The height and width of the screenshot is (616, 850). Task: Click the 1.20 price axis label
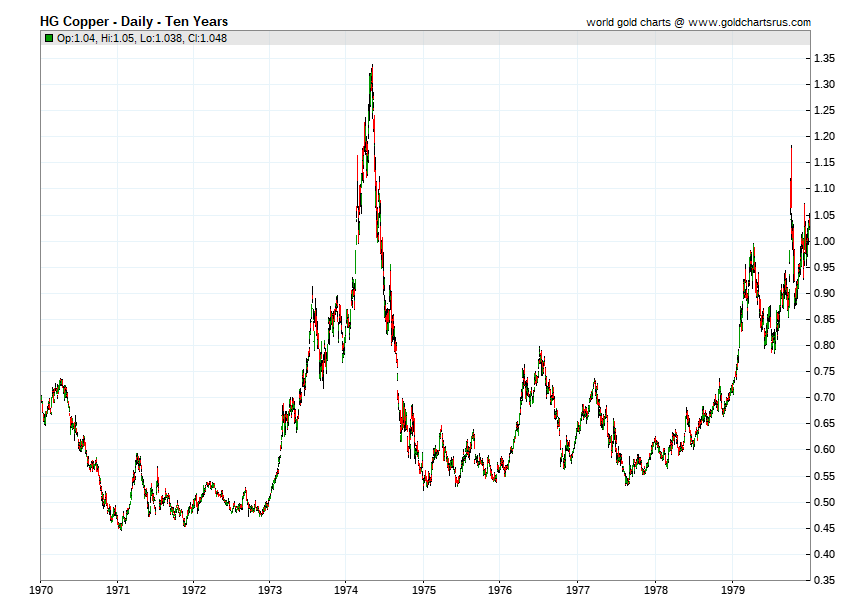point(825,137)
